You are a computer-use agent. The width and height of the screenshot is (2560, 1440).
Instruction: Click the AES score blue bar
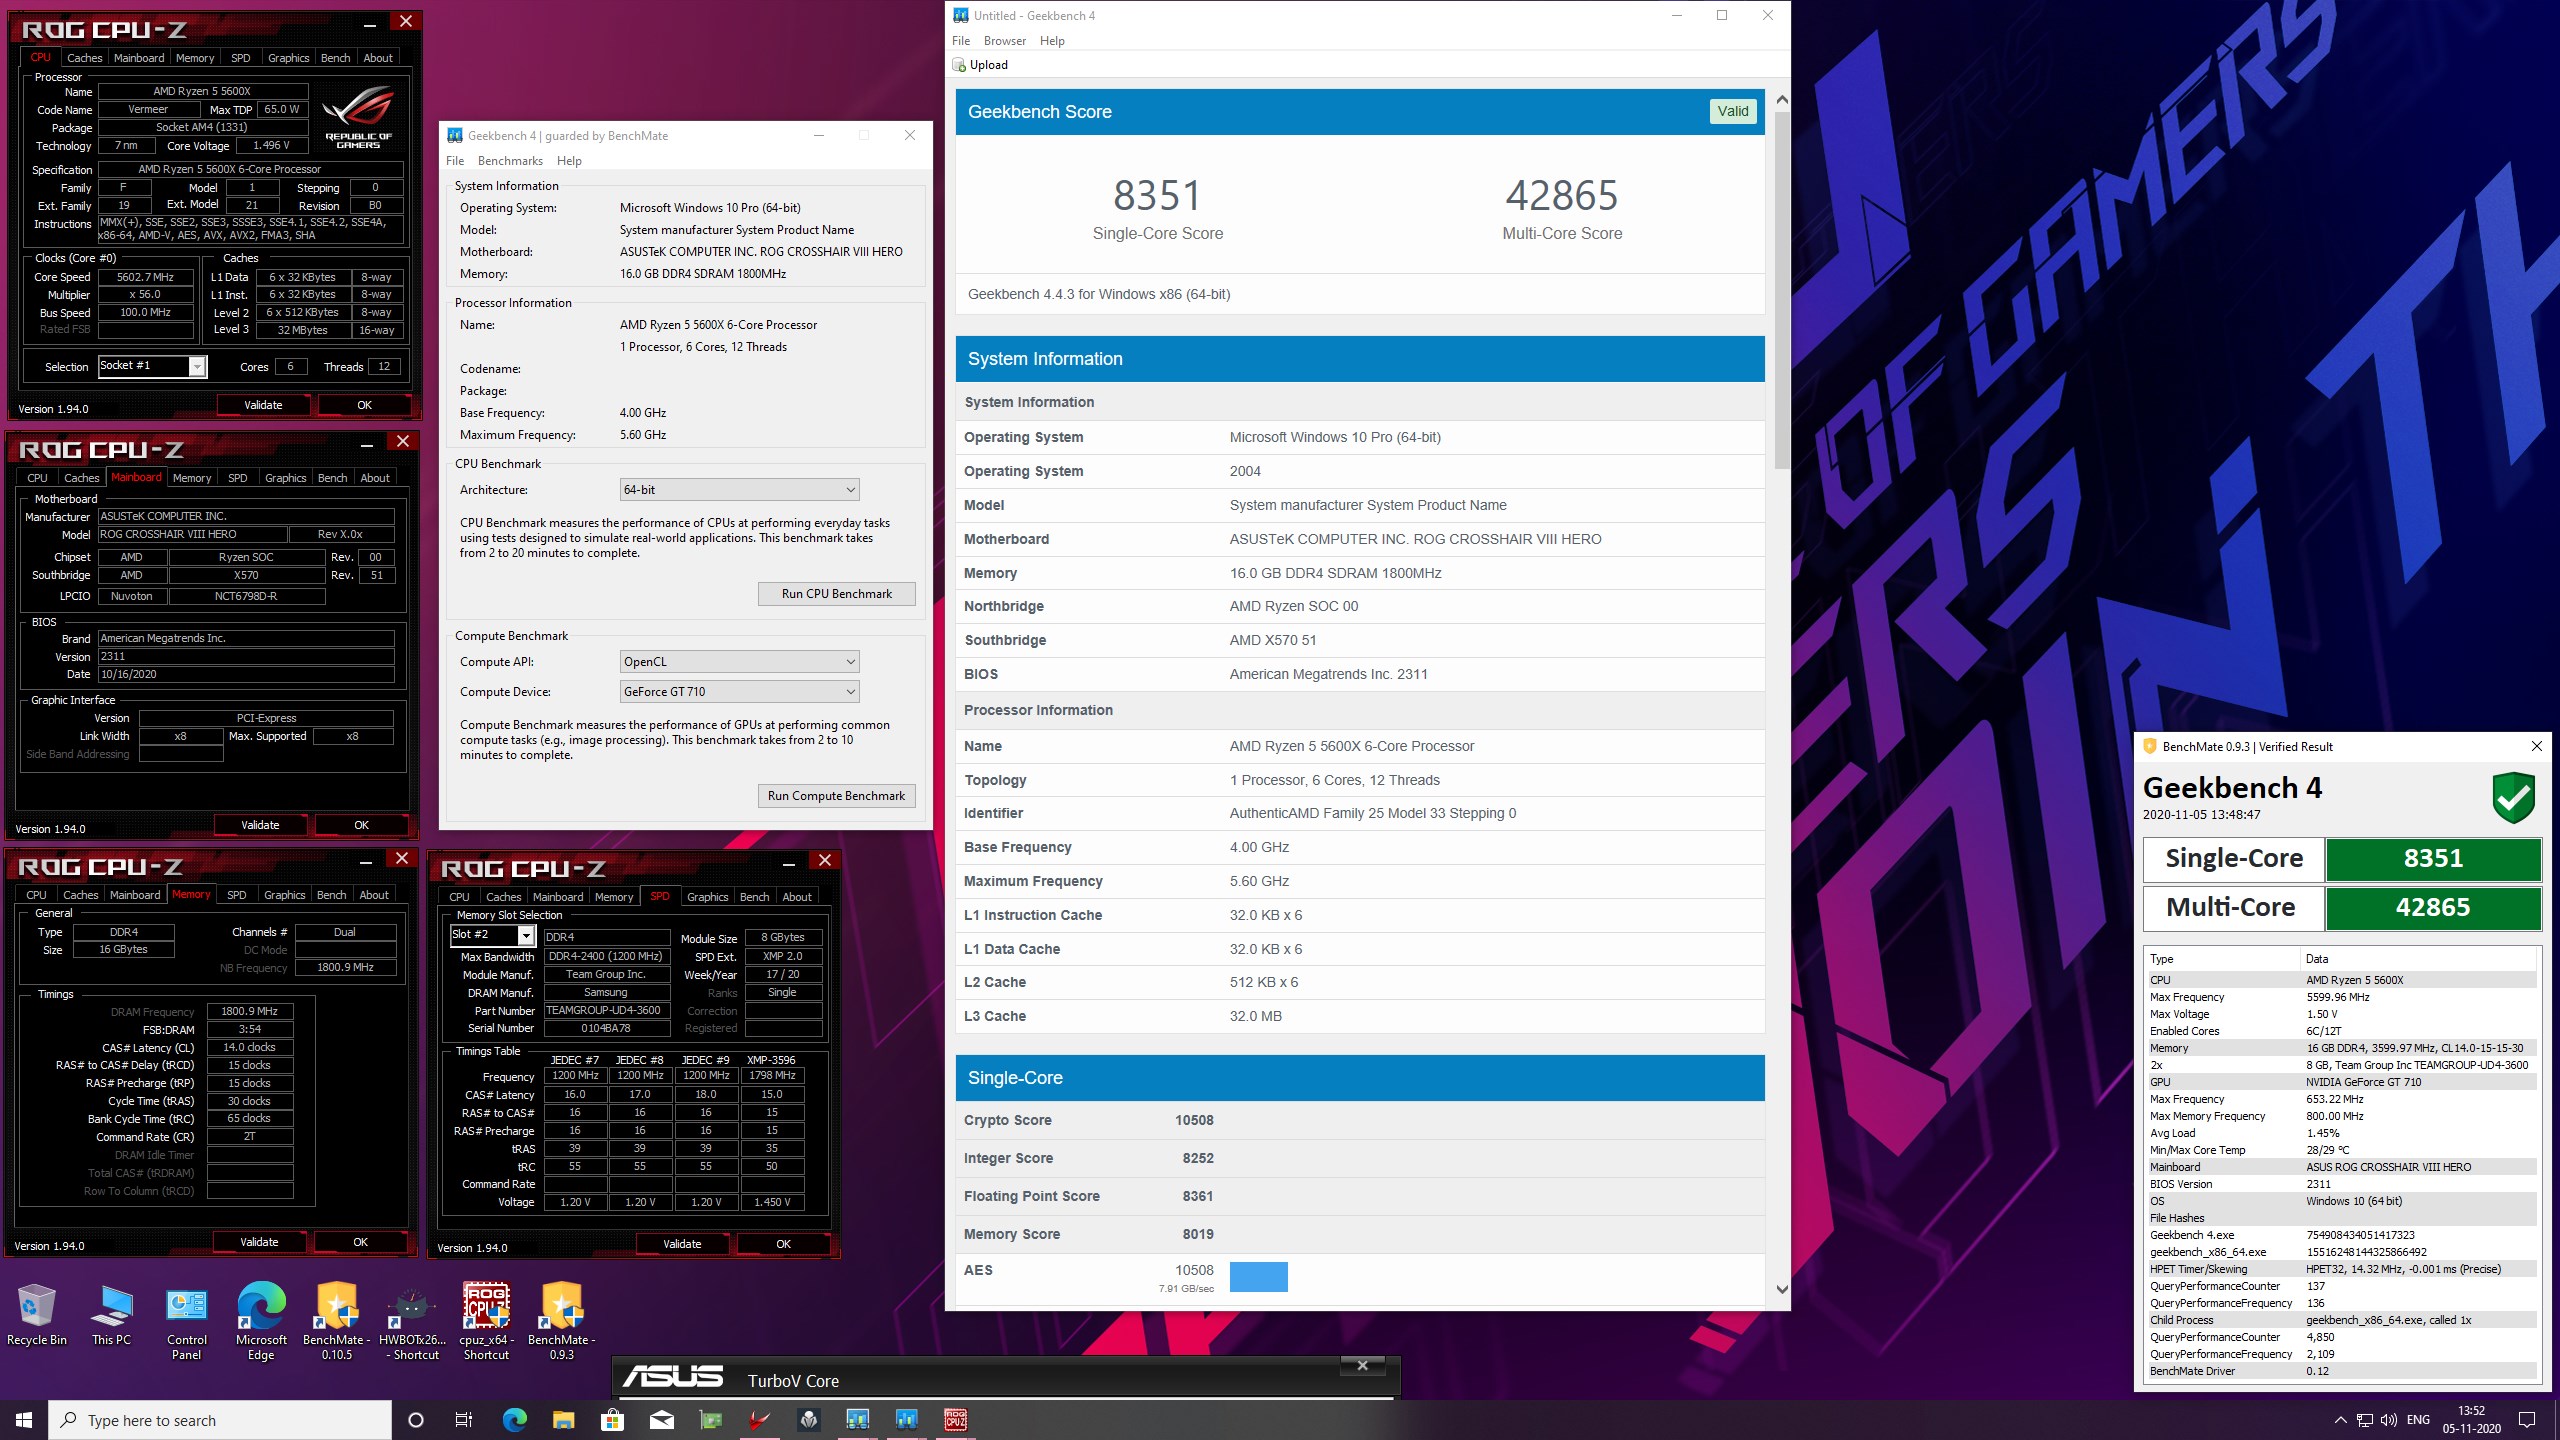click(x=1258, y=1277)
